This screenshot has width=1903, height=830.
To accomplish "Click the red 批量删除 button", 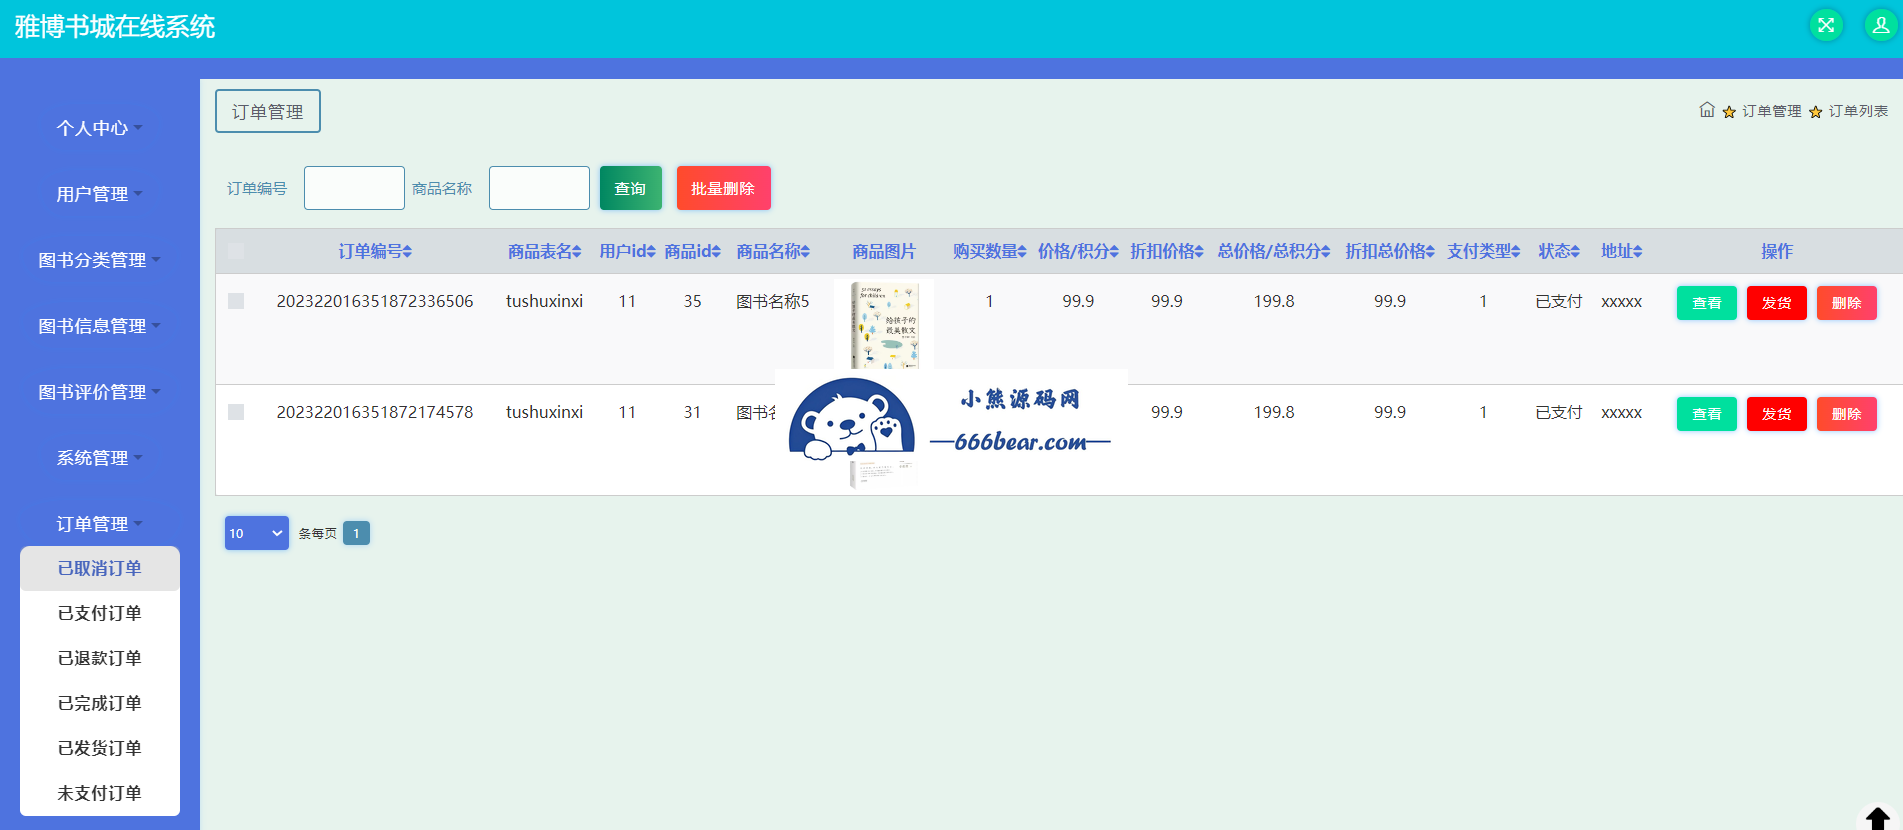I will pyautogui.click(x=724, y=188).
